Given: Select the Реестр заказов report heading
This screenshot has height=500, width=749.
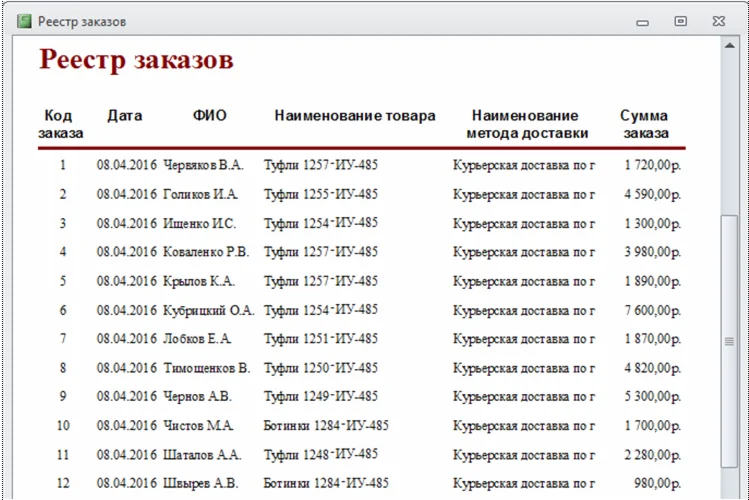Looking at the screenshot, I should pyautogui.click(x=136, y=60).
